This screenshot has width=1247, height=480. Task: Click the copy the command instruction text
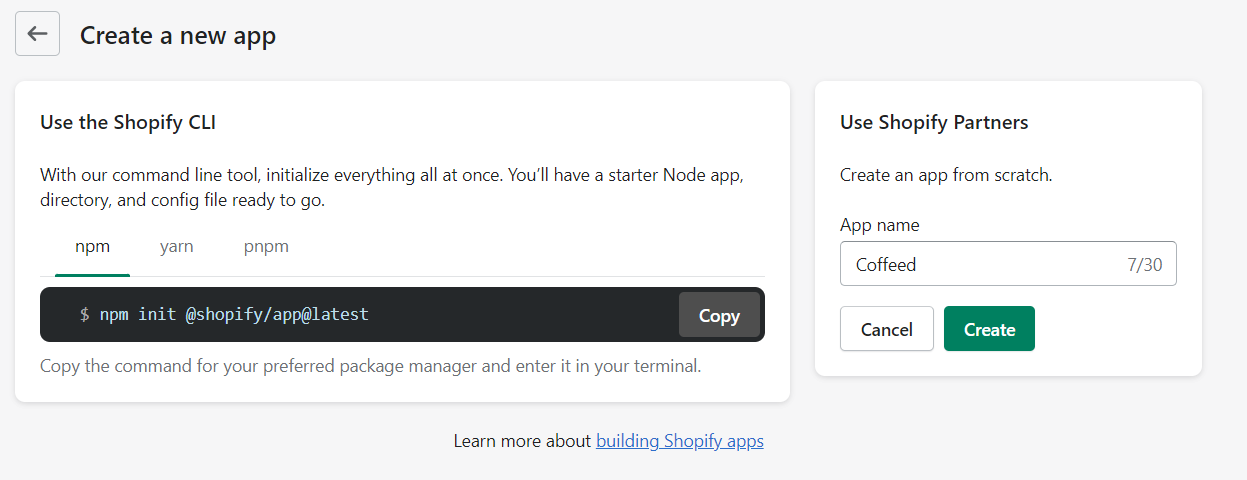click(371, 366)
